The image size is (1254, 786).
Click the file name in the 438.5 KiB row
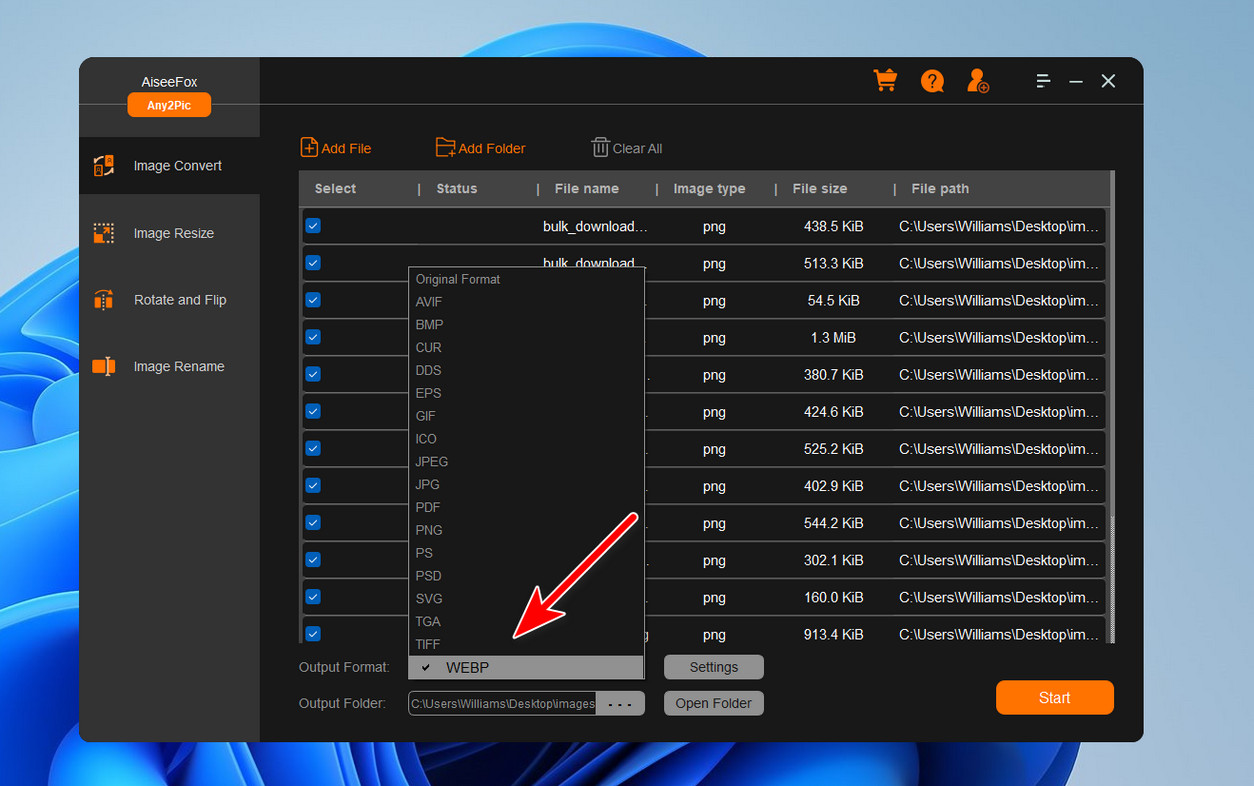[x=596, y=226]
